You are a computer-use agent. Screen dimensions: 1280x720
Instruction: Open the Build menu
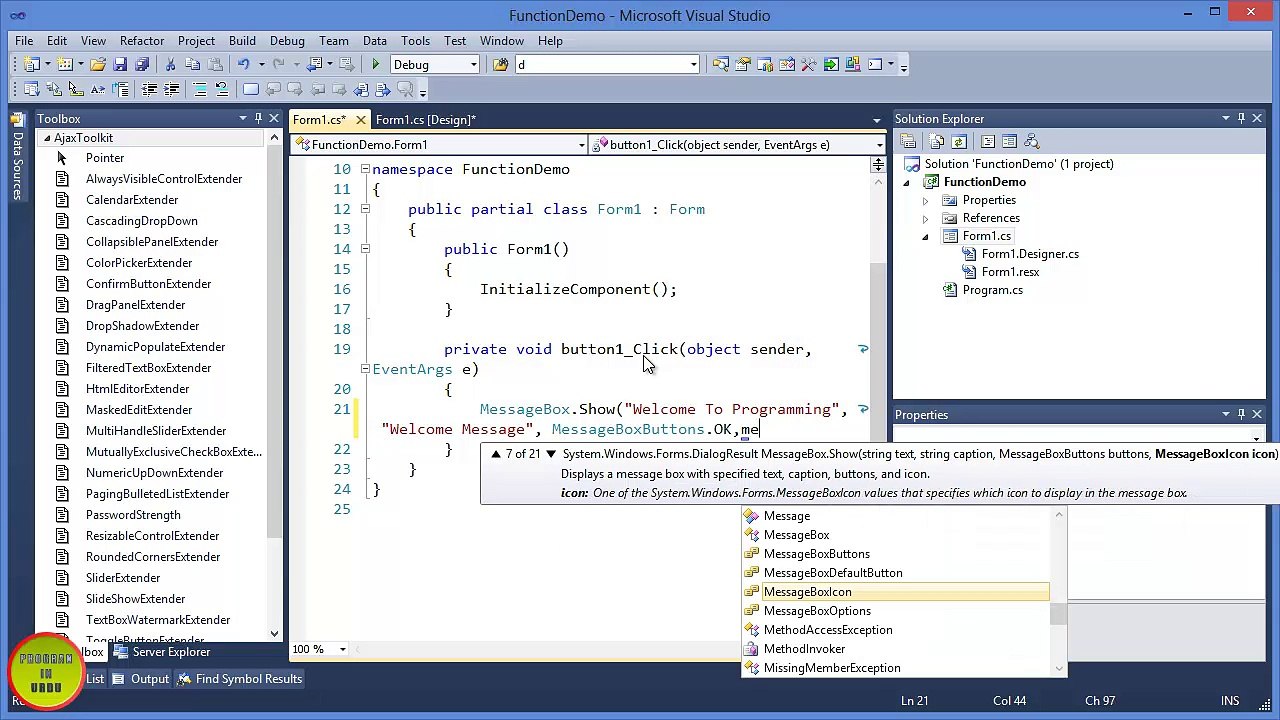pyautogui.click(x=242, y=41)
